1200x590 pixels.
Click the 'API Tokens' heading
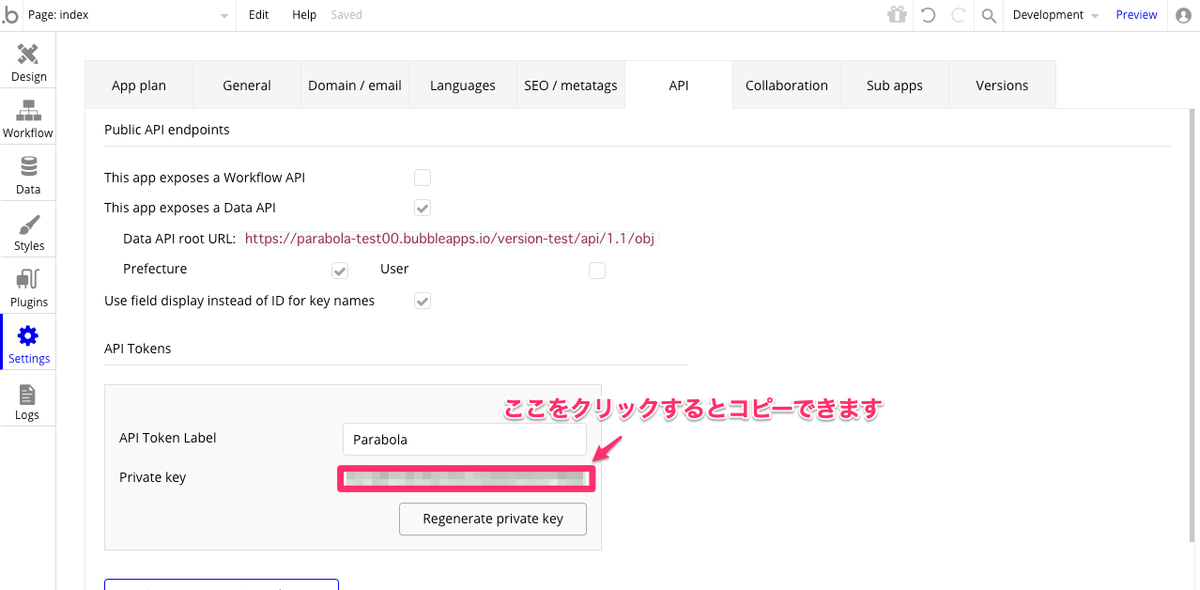(138, 348)
